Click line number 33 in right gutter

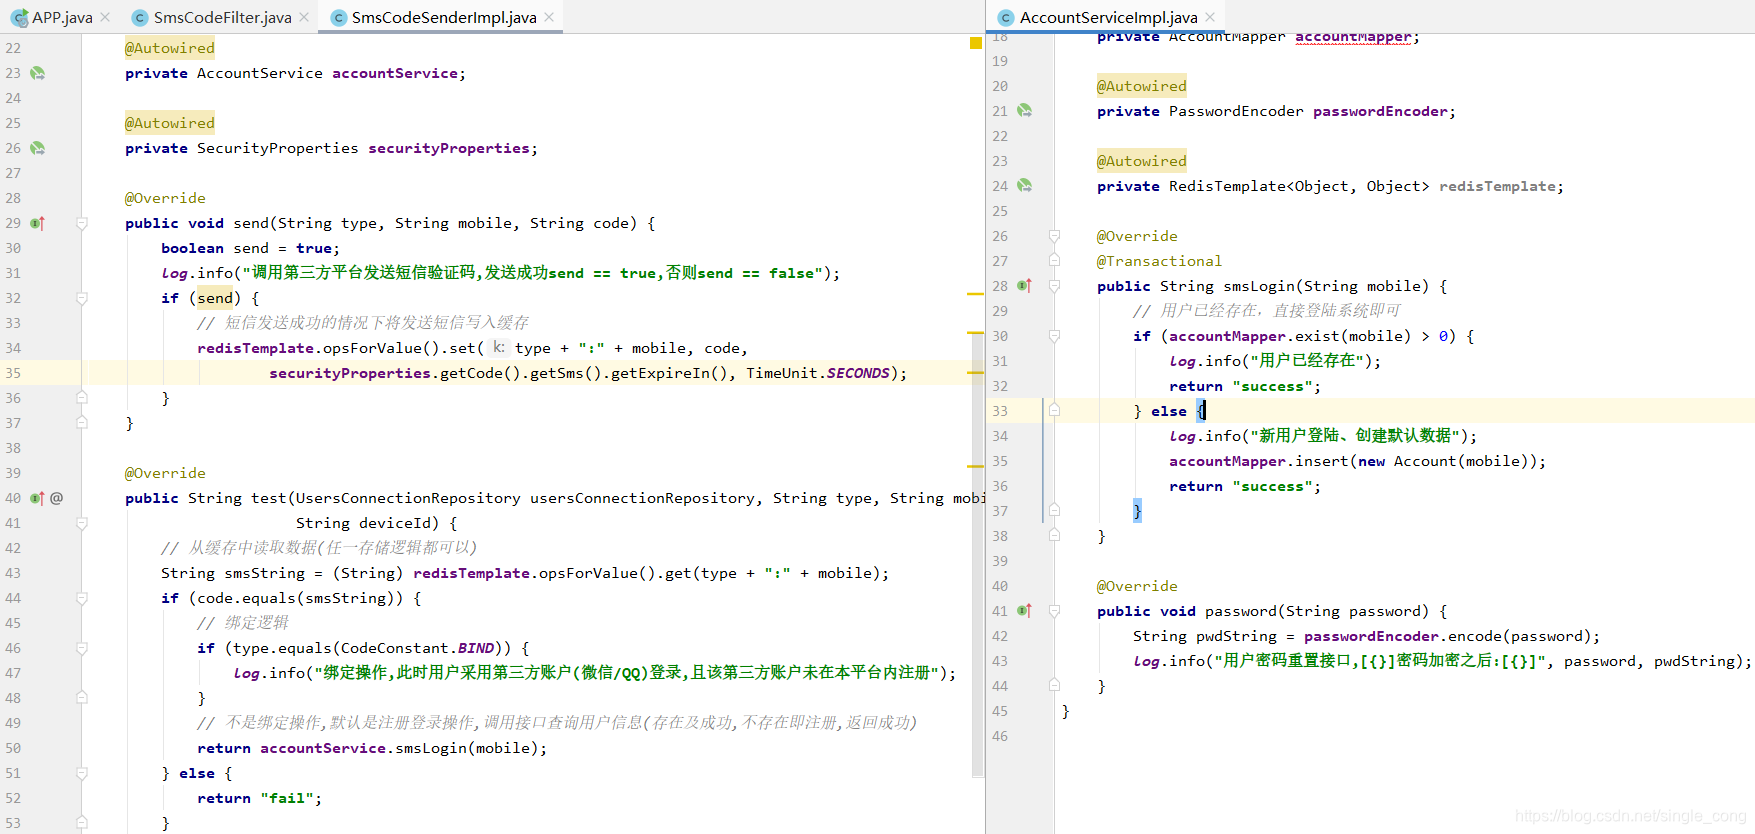click(x=1000, y=410)
